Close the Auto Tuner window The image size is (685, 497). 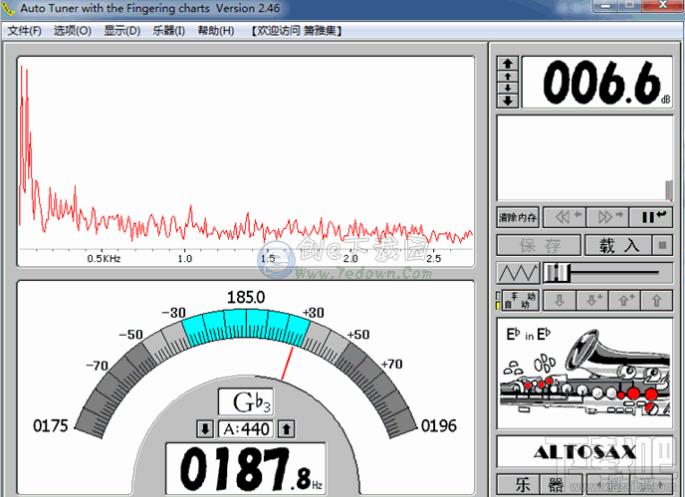[x=662, y=5]
